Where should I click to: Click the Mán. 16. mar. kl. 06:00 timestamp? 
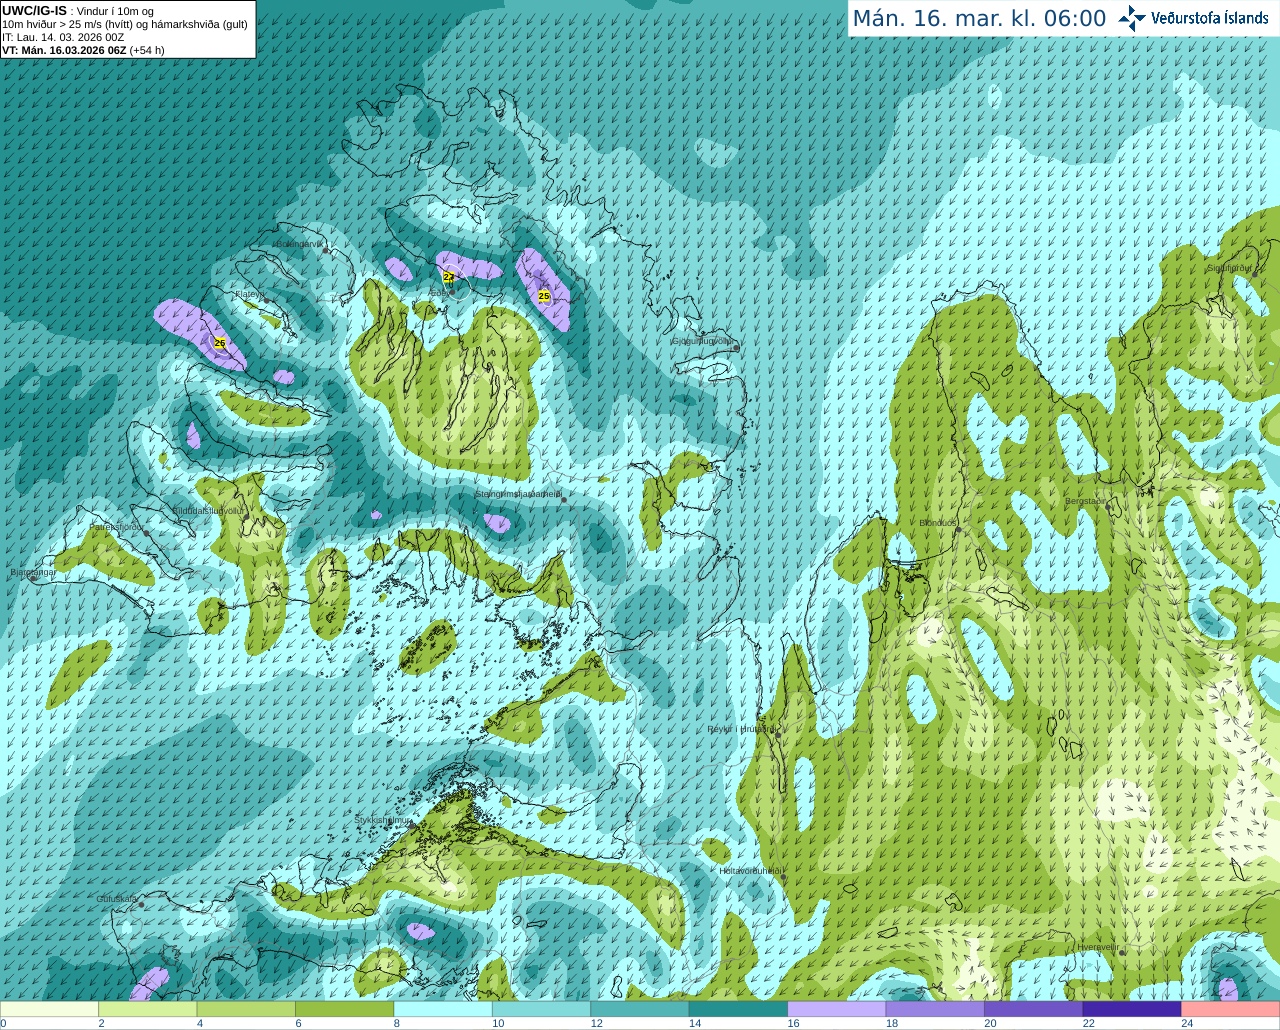(979, 19)
